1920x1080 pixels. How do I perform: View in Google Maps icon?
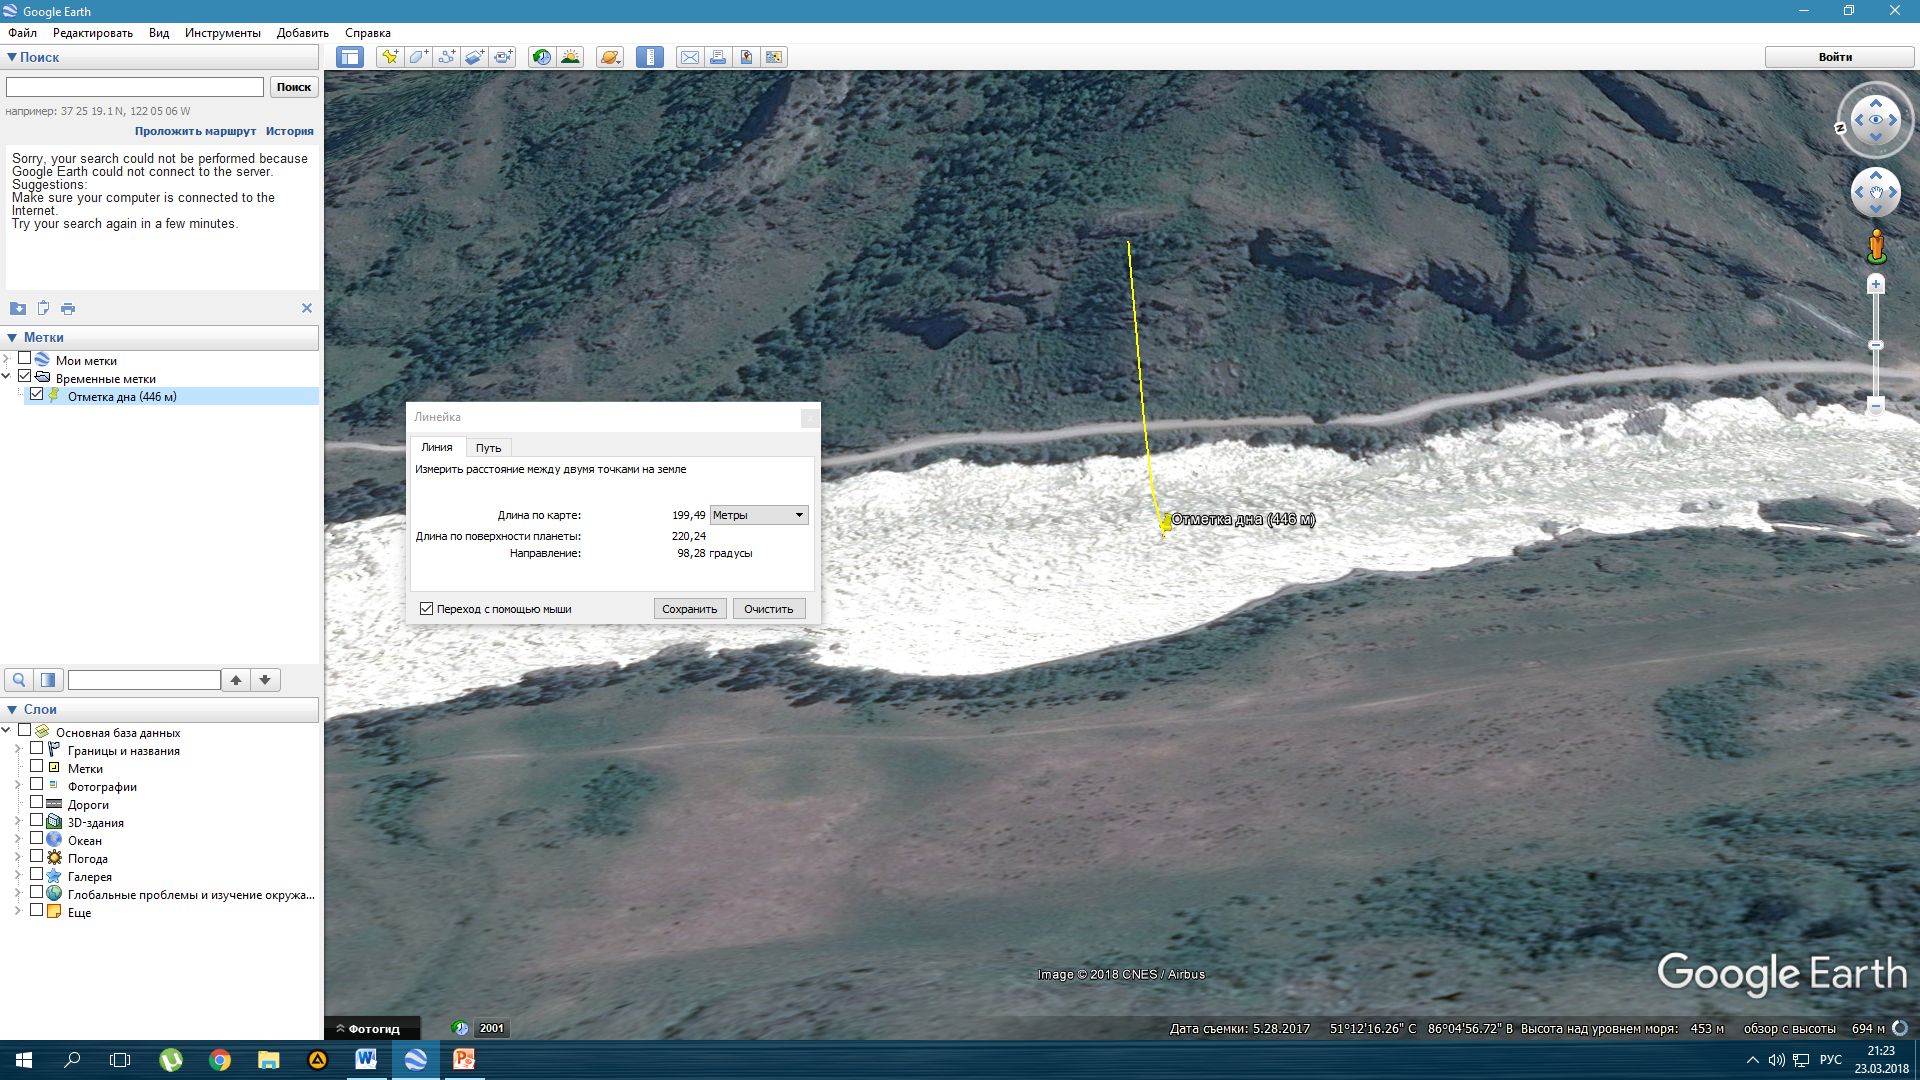[x=774, y=57]
